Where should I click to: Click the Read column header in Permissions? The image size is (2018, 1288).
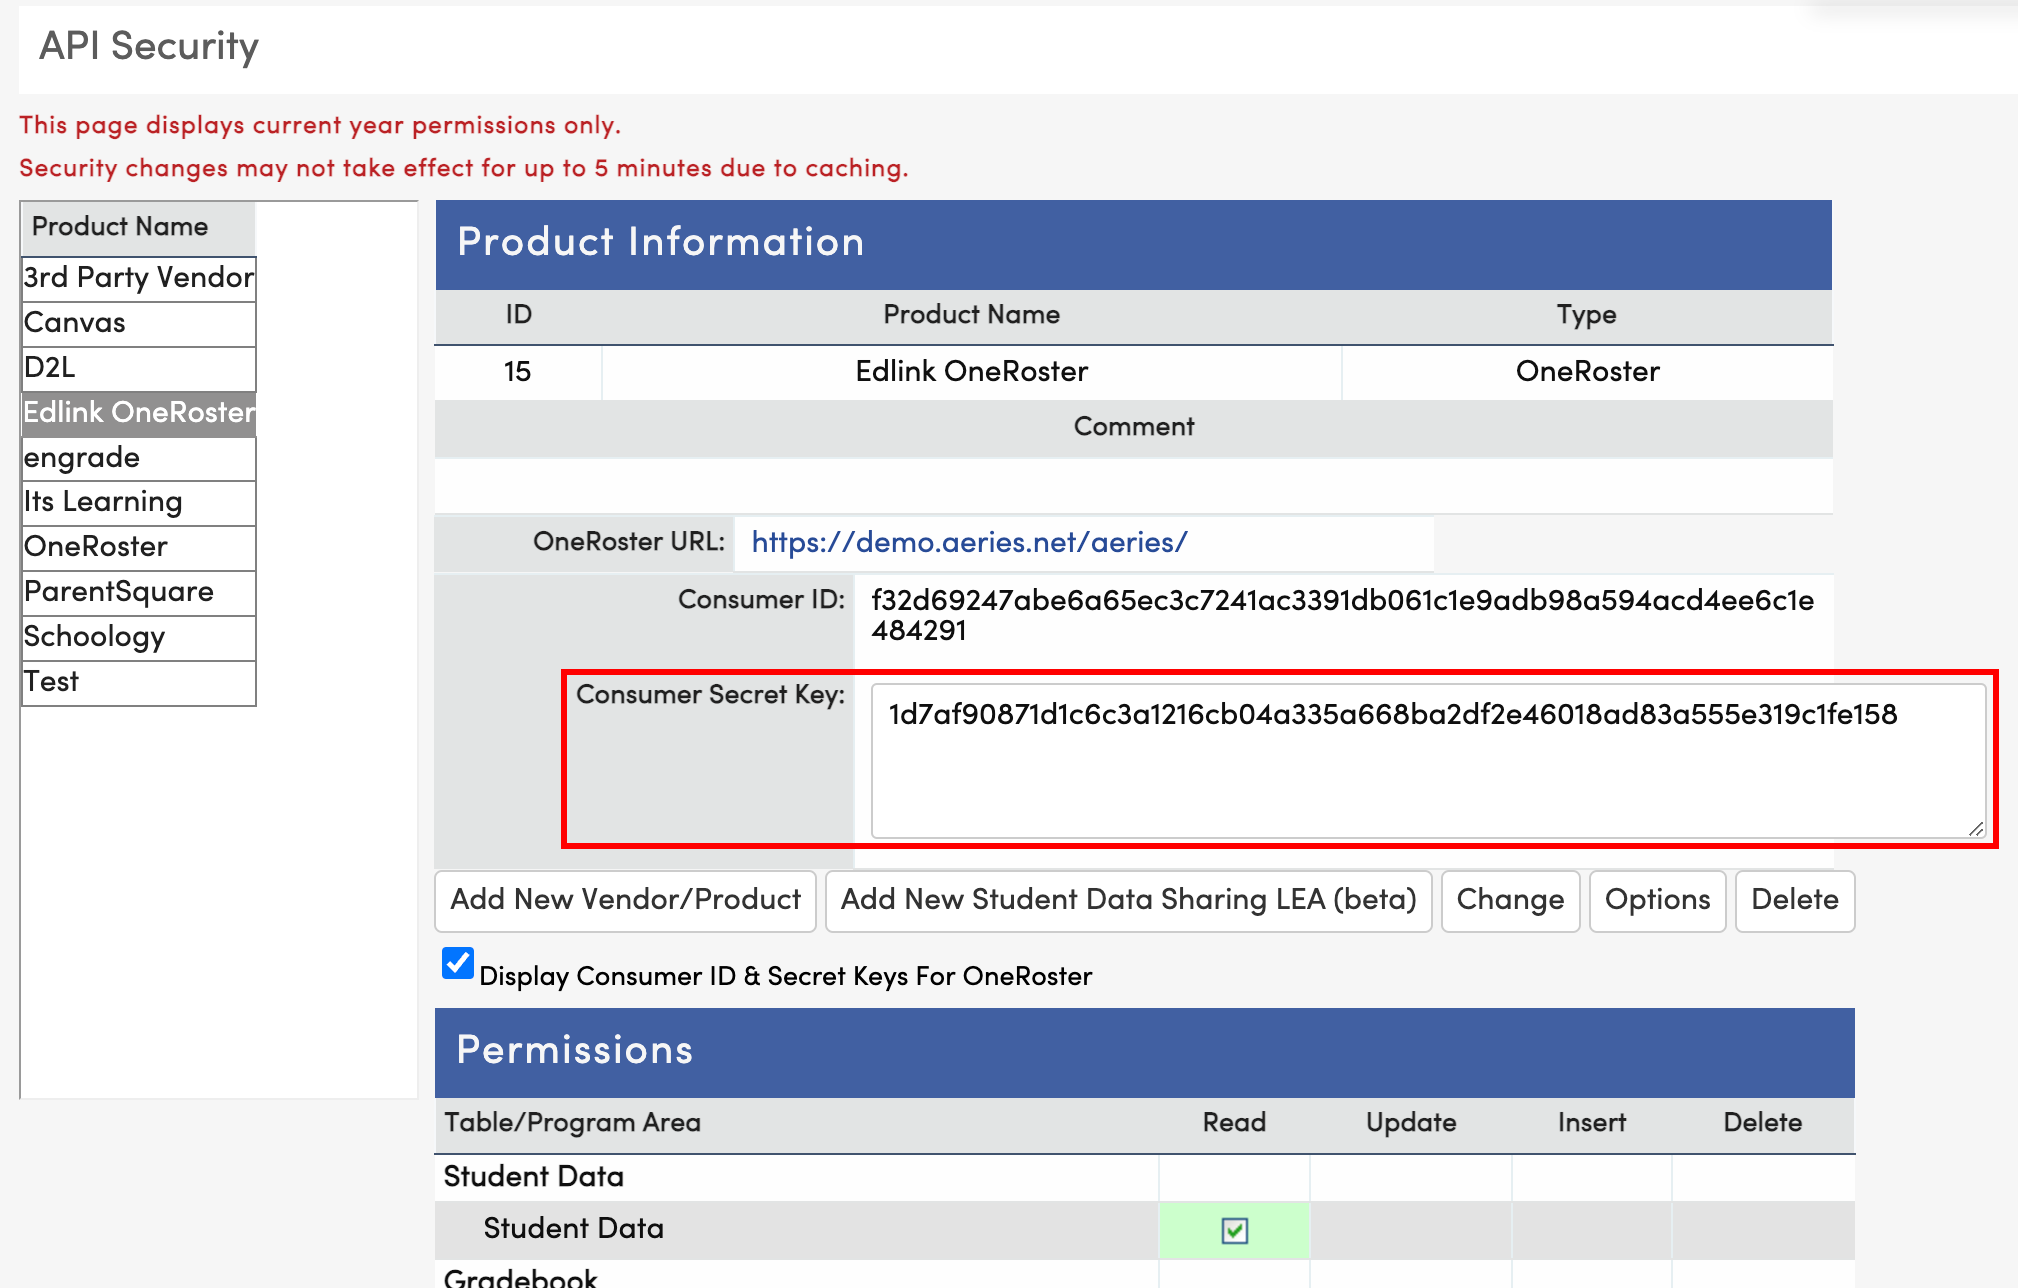[x=1234, y=1123]
